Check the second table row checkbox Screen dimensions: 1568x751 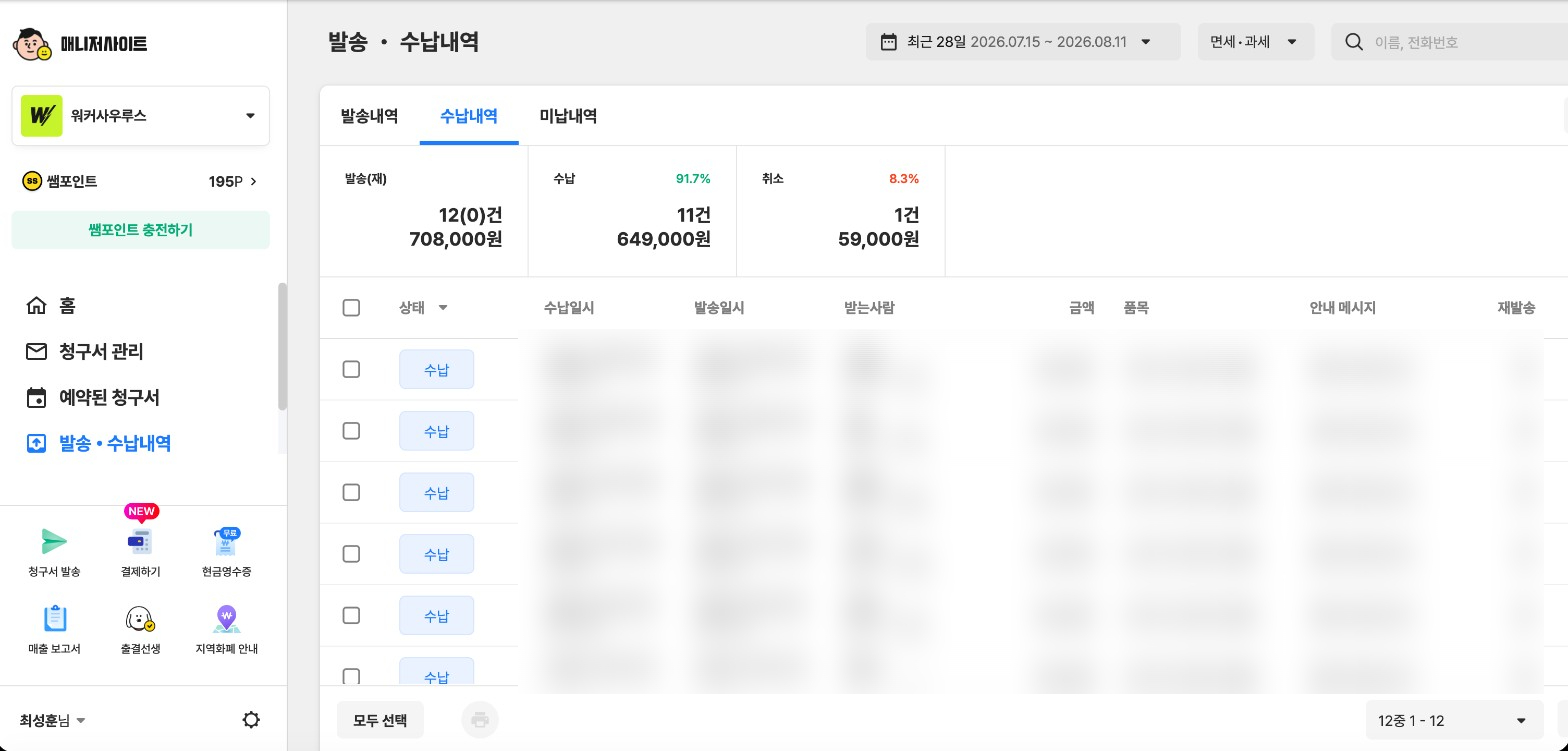coord(351,431)
